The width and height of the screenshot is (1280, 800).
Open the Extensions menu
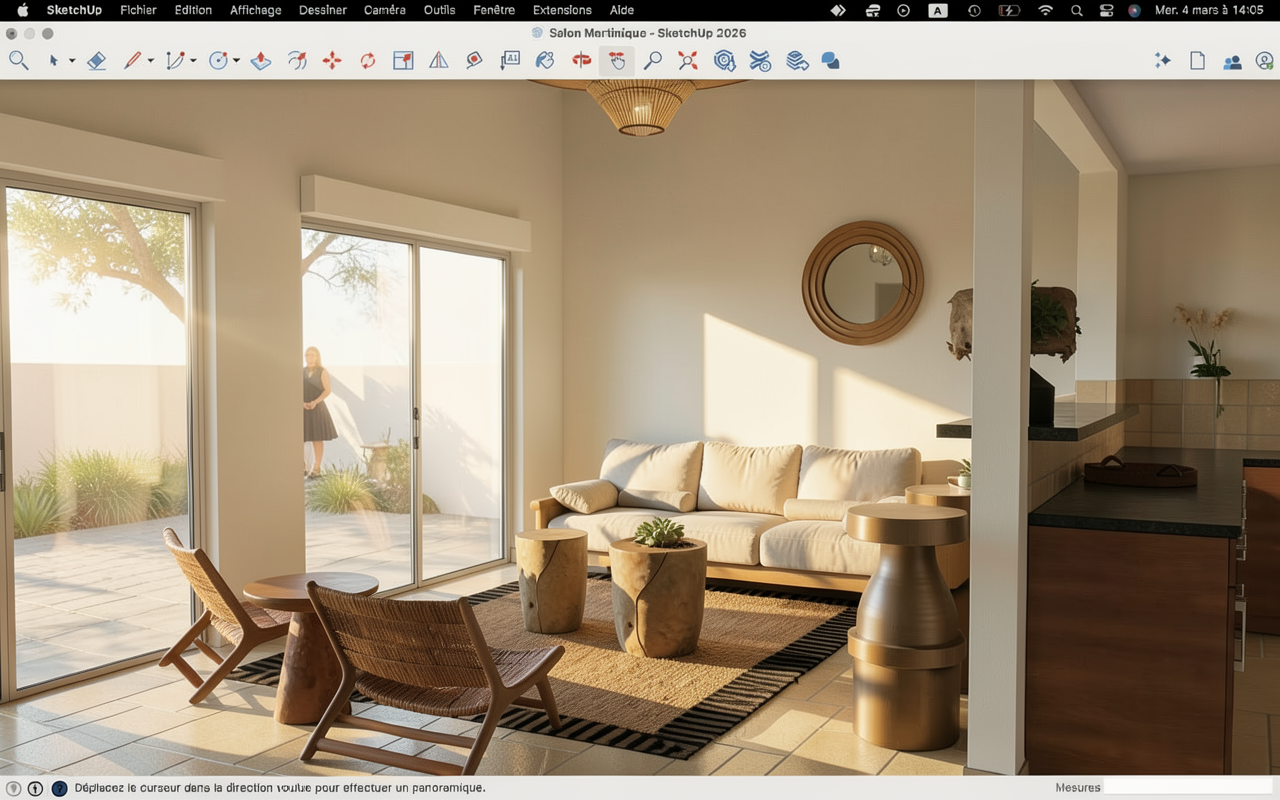[x=562, y=10]
